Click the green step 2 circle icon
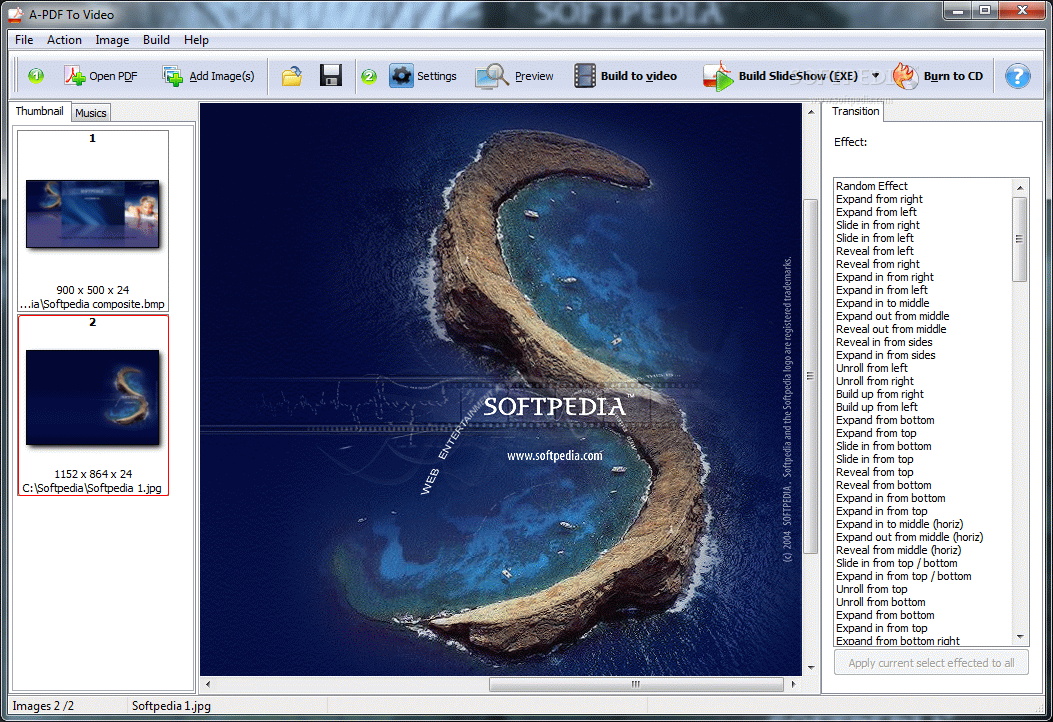Screen dimensions: 1053x722 pyautogui.click(x=369, y=76)
